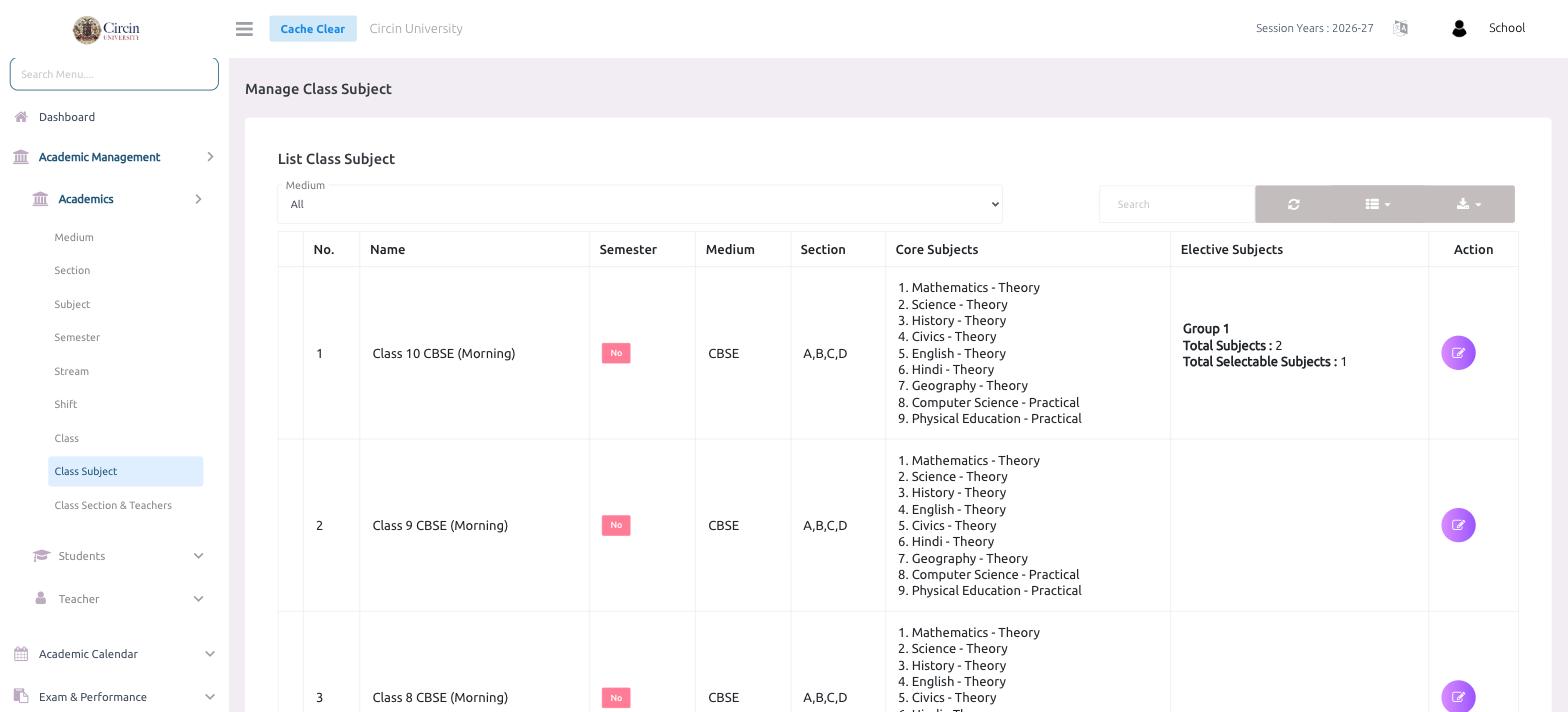Click the Group 1 elective text

tap(1206, 329)
